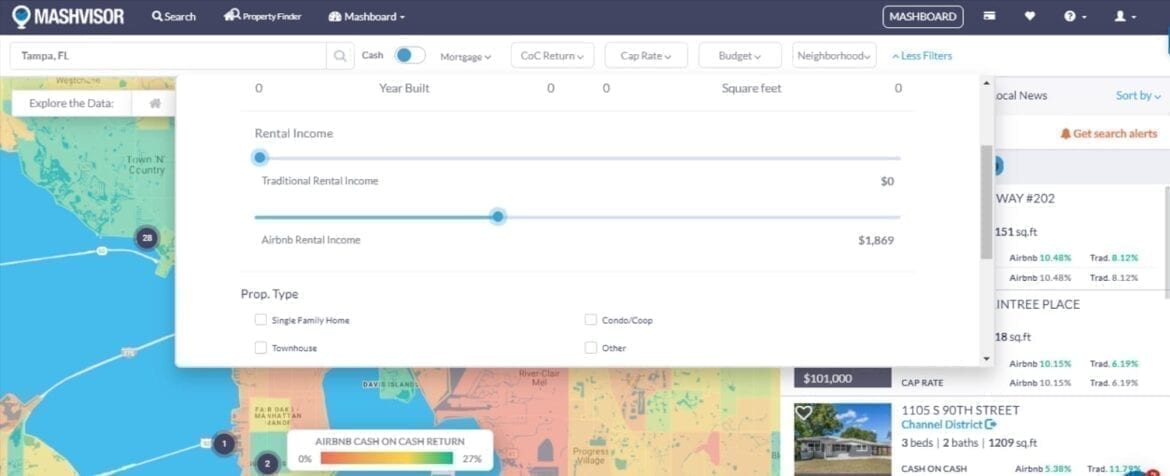
Task: Open Property Finder in the top navigation
Action: [x=264, y=17]
